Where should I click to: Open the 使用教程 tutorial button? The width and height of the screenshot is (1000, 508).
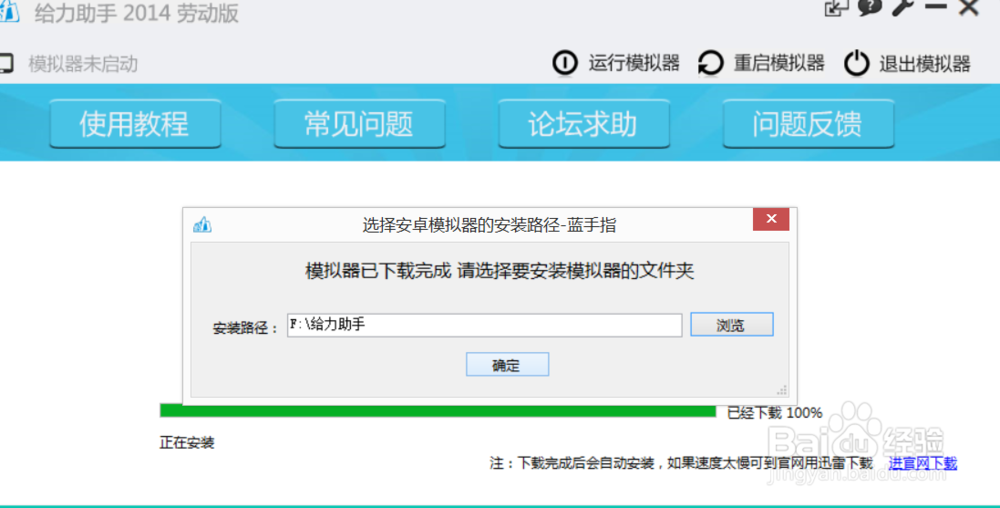(135, 124)
